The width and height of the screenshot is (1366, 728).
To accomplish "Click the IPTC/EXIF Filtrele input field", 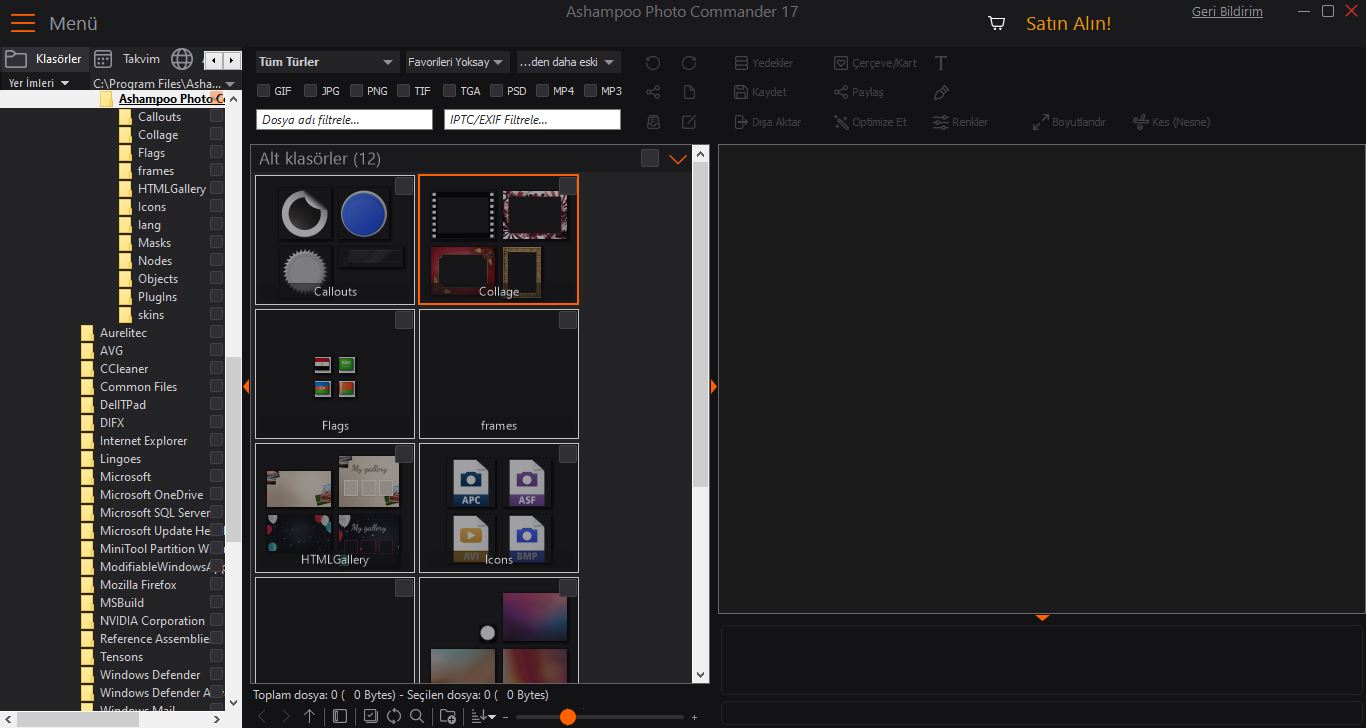I will click(x=533, y=120).
